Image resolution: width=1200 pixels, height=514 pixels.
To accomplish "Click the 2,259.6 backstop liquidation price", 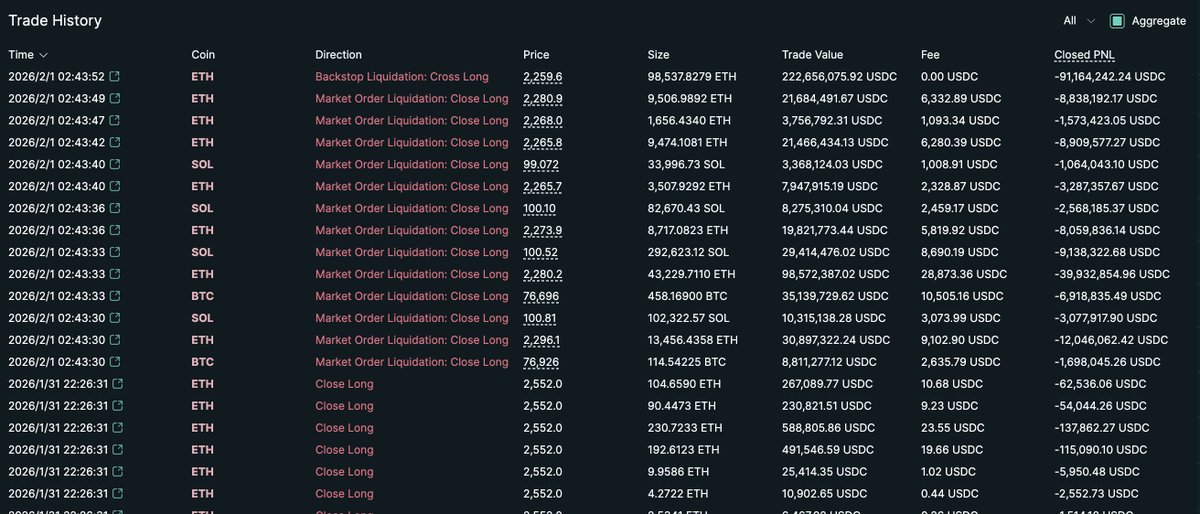I will point(542,76).
